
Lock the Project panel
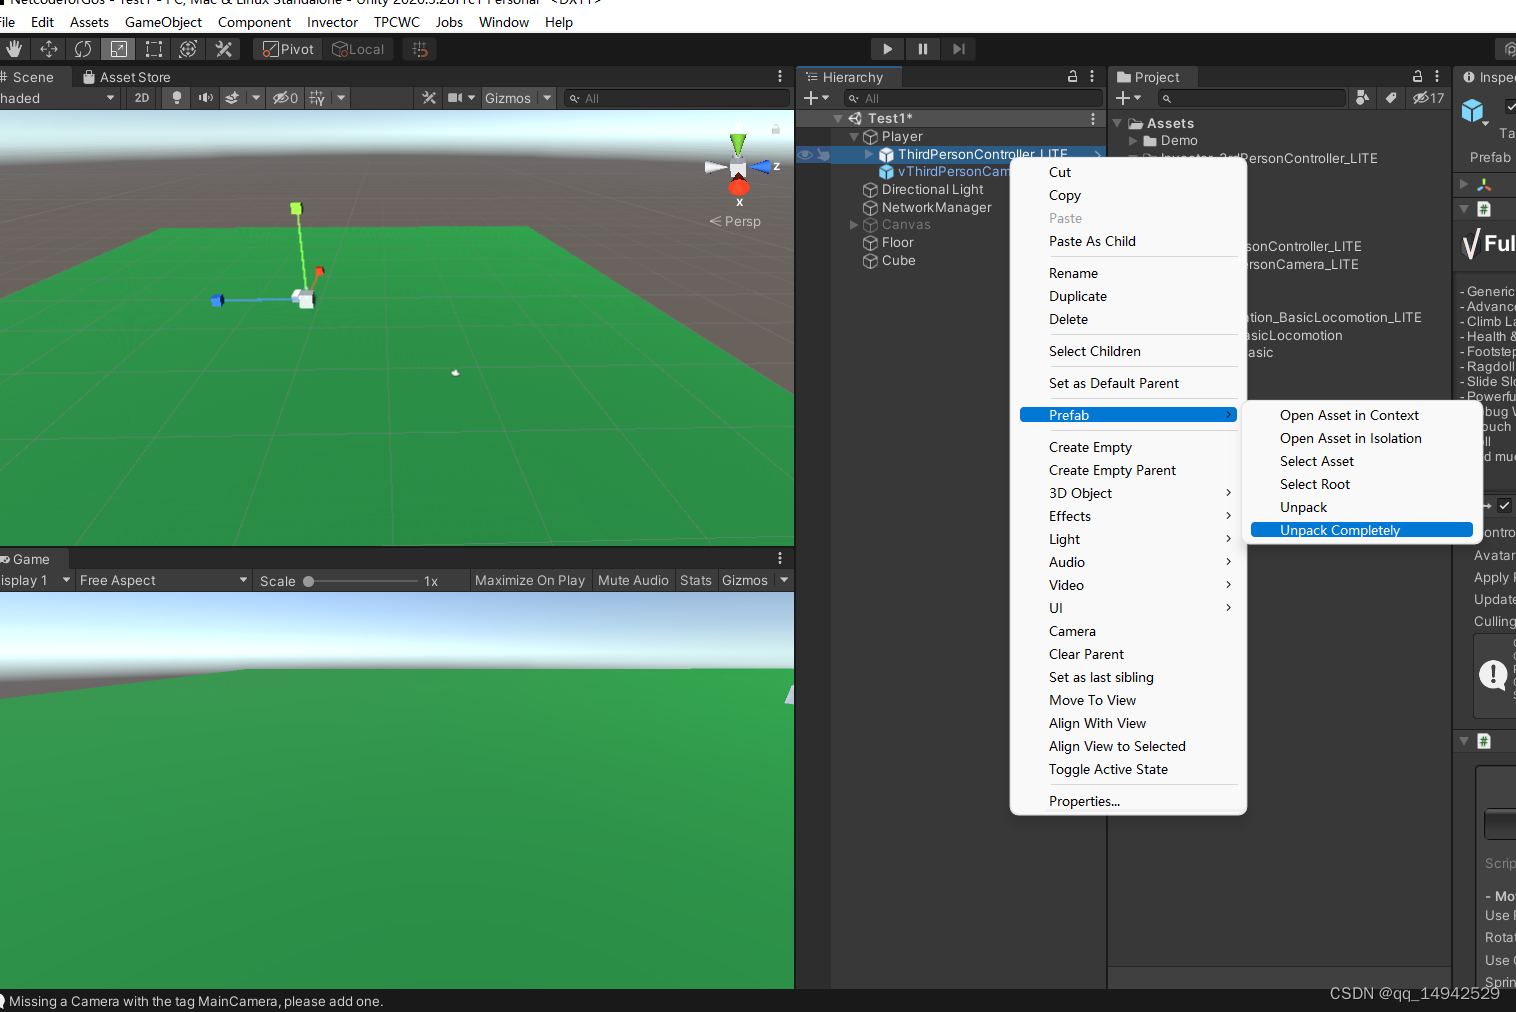pos(1417,76)
